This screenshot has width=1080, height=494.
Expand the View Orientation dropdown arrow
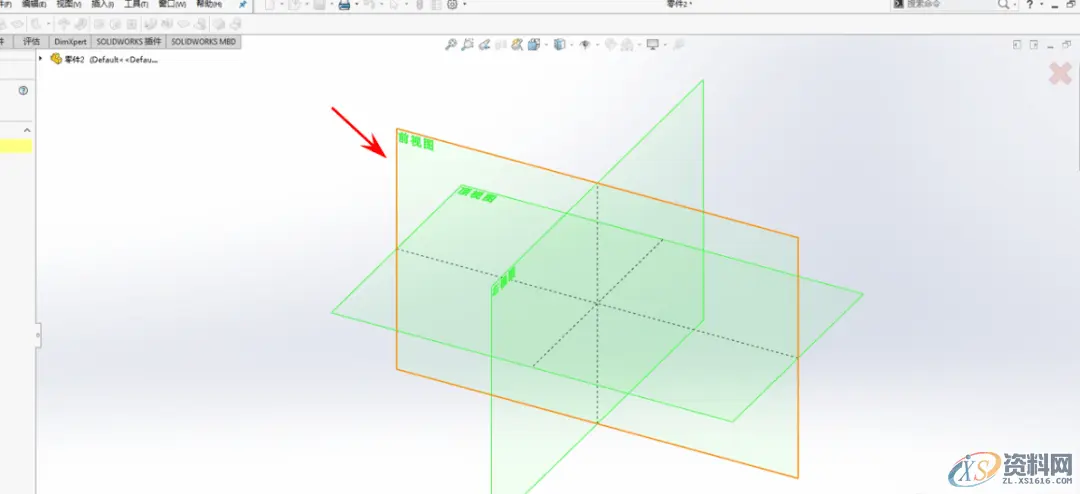coord(546,45)
